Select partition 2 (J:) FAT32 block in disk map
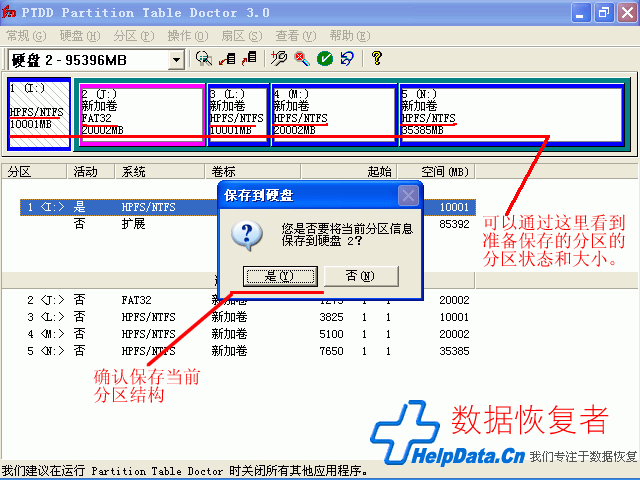640x480 pixels. pyautogui.click(x=142, y=114)
